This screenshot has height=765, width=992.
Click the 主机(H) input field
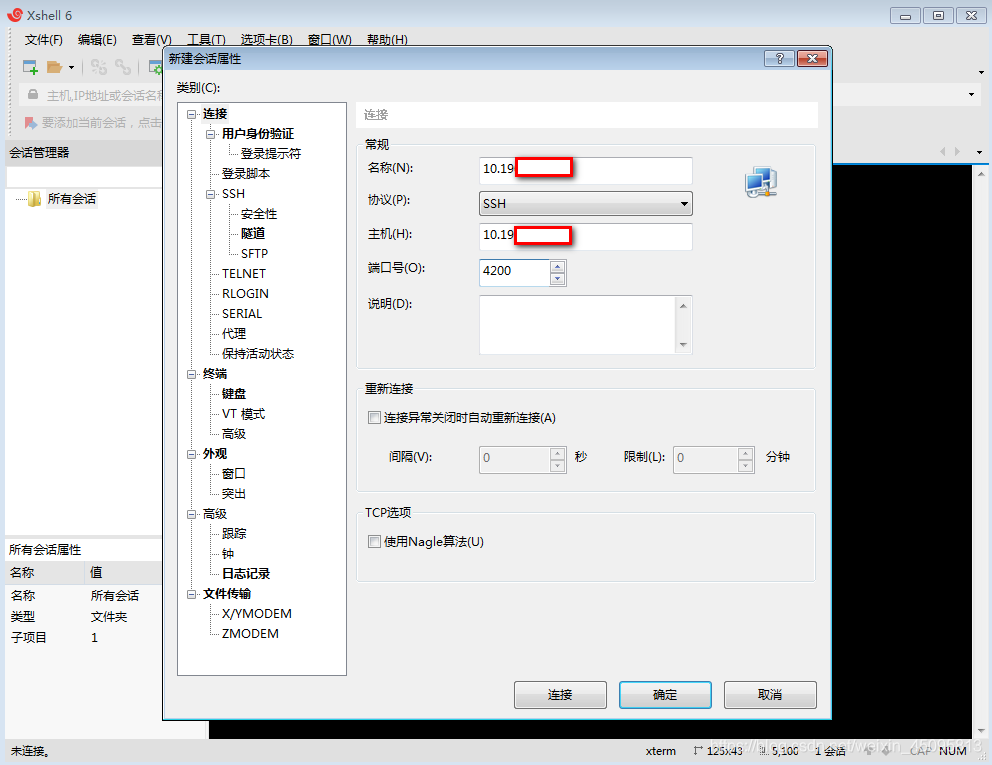tap(586, 236)
